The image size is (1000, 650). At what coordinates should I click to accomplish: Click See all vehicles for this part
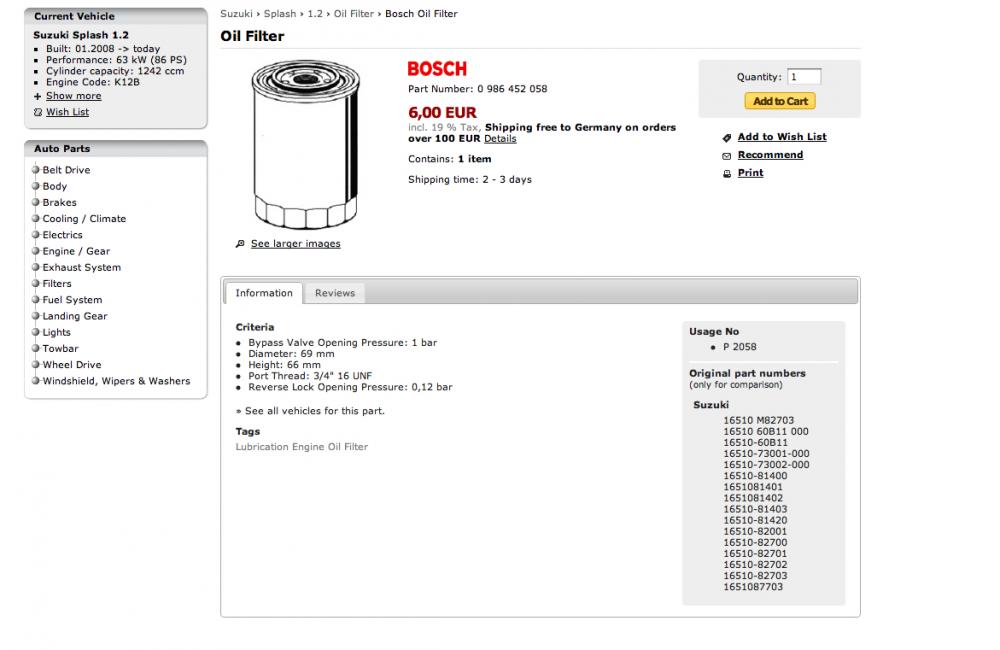point(315,411)
